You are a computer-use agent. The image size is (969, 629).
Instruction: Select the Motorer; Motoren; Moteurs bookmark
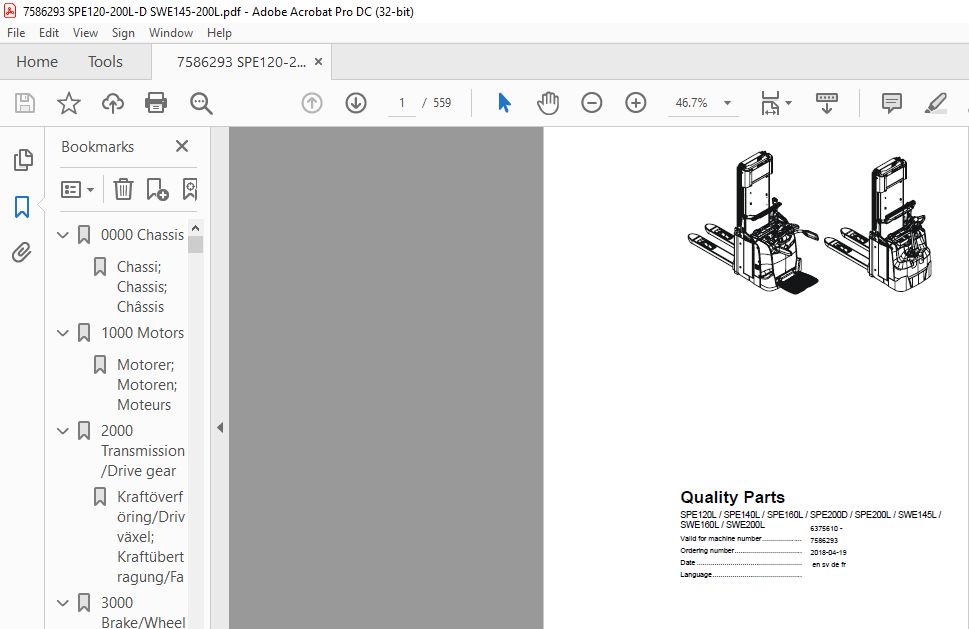147,385
